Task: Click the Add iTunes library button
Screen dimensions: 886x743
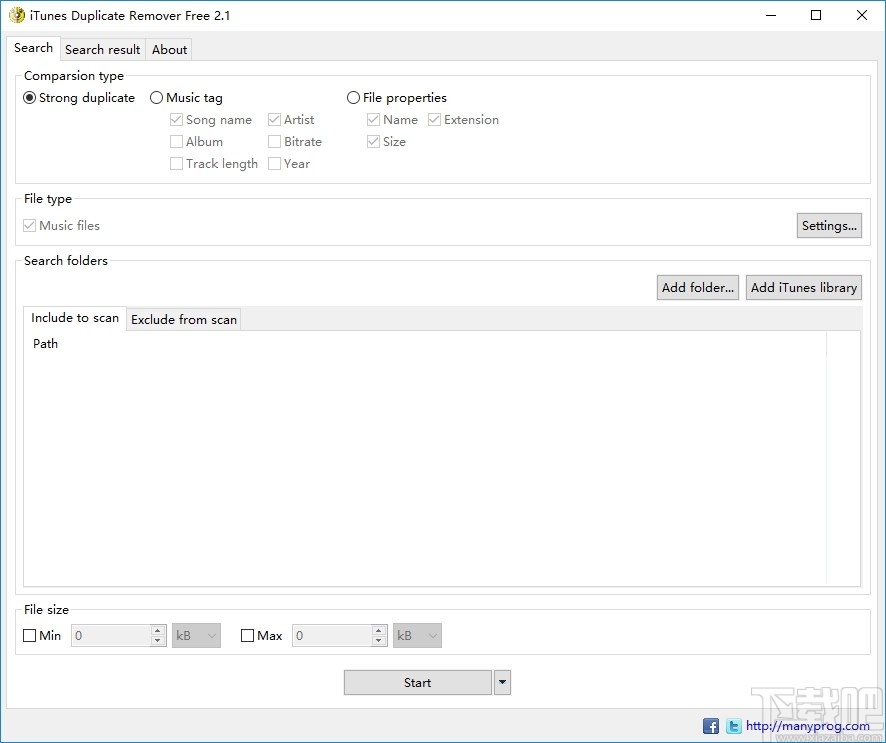Action: pos(803,287)
